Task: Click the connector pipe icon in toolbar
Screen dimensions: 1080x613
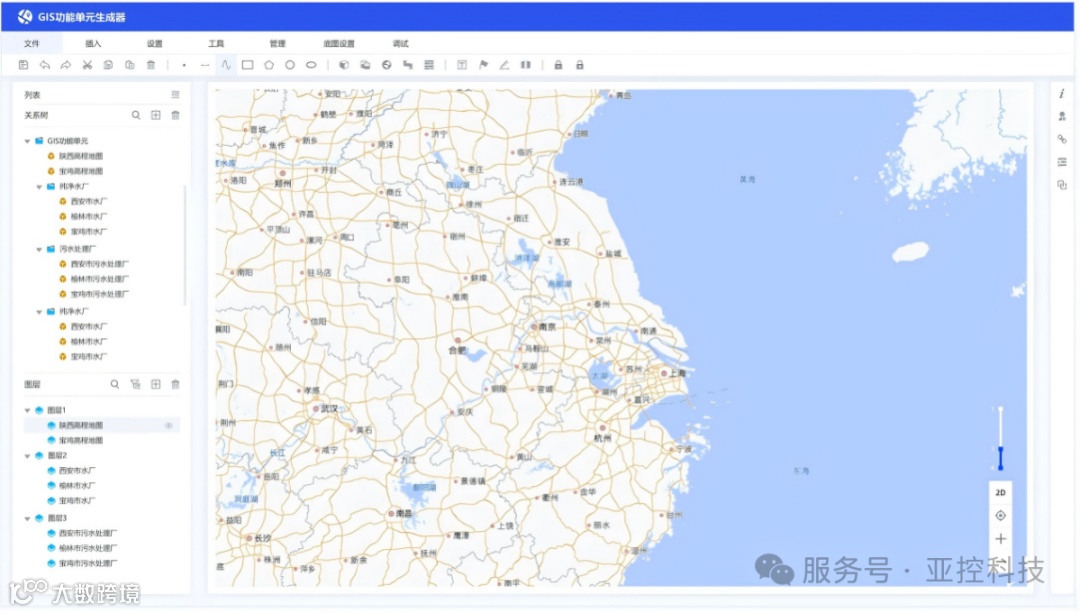Action: click(x=408, y=65)
